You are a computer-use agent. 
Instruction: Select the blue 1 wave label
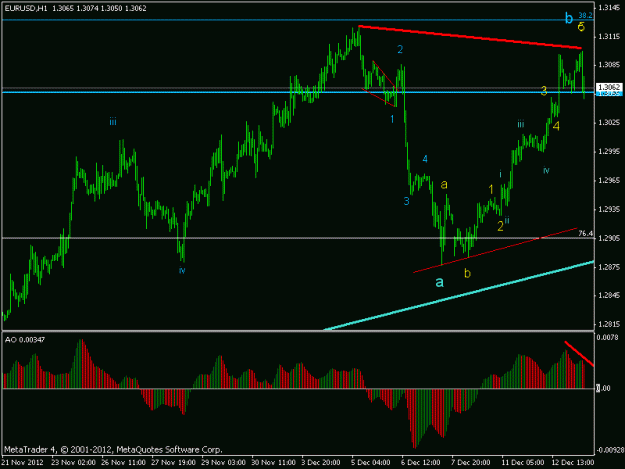(x=392, y=119)
